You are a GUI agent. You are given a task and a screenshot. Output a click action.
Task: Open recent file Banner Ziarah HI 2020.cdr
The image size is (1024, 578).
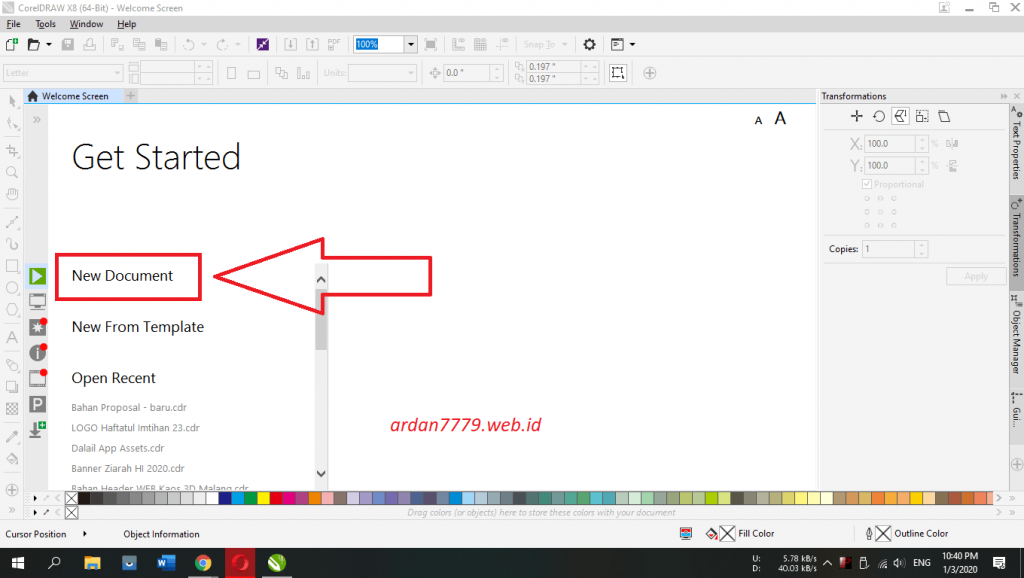click(127, 468)
